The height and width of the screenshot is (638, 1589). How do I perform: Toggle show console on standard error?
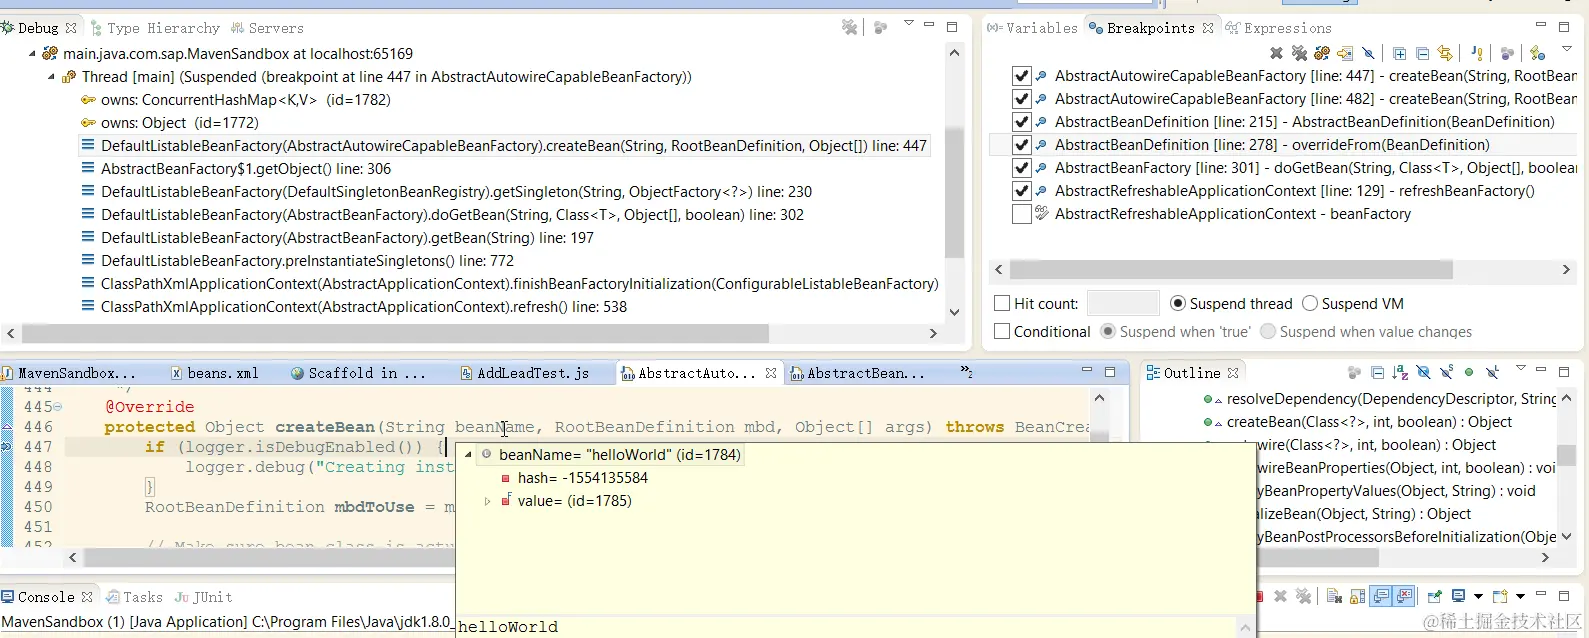click(1404, 596)
